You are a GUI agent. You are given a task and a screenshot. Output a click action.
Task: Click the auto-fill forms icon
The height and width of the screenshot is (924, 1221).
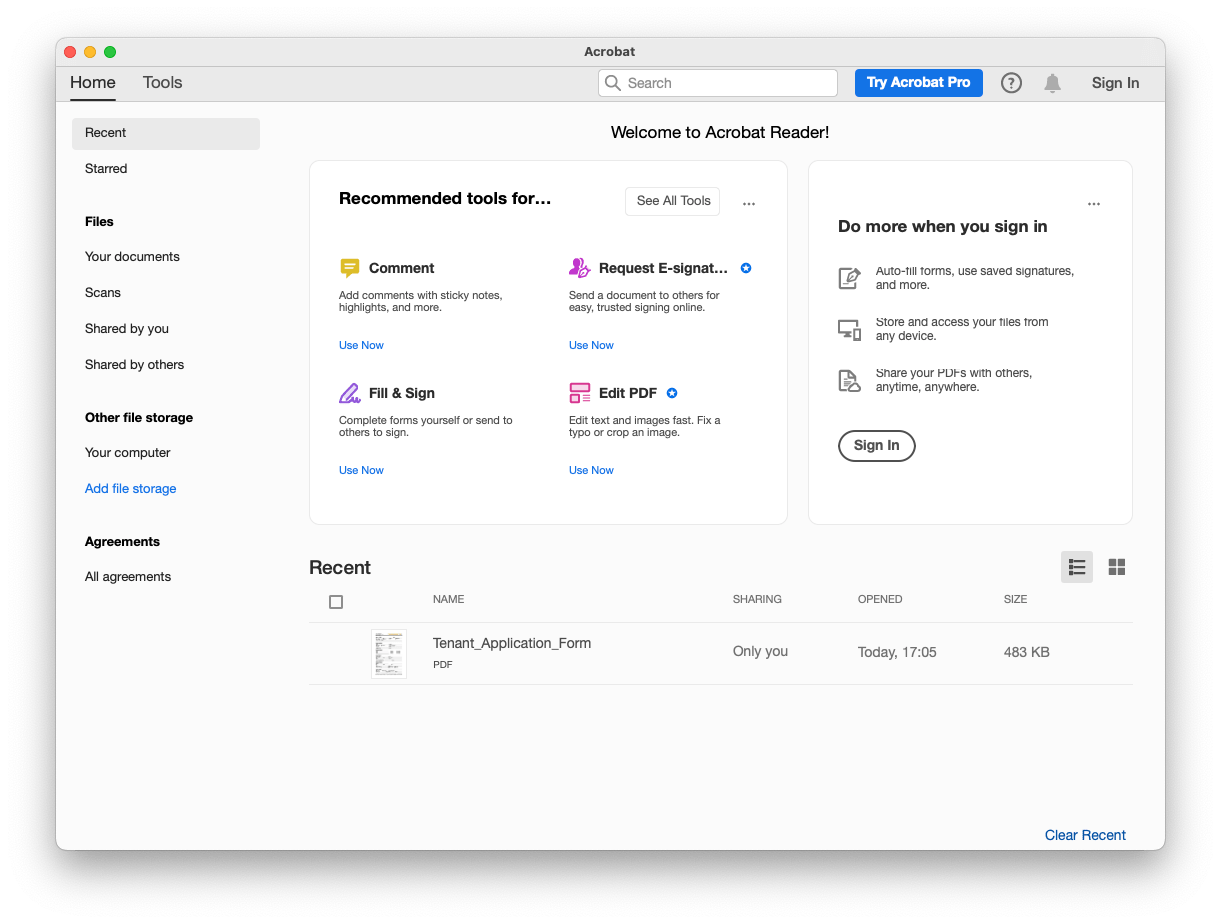click(849, 278)
